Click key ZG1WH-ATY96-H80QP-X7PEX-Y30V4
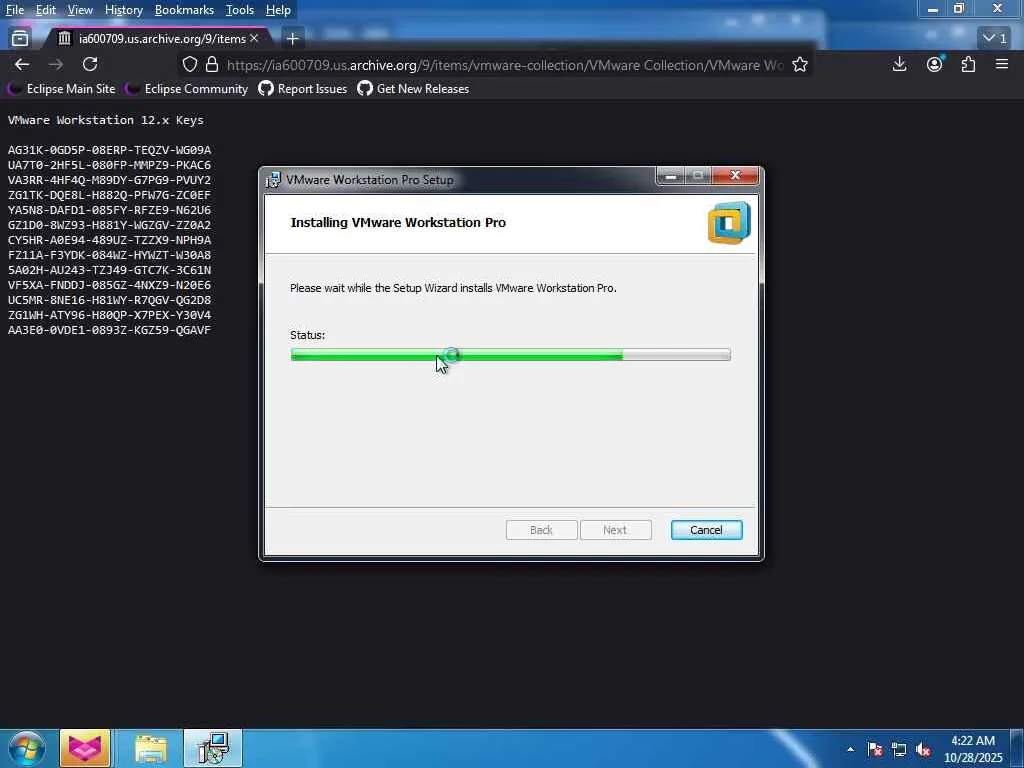 click(109, 315)
